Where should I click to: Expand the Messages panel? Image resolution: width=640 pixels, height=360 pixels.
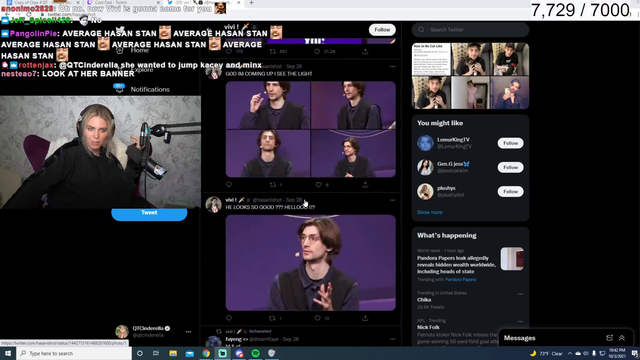[622, 338]
